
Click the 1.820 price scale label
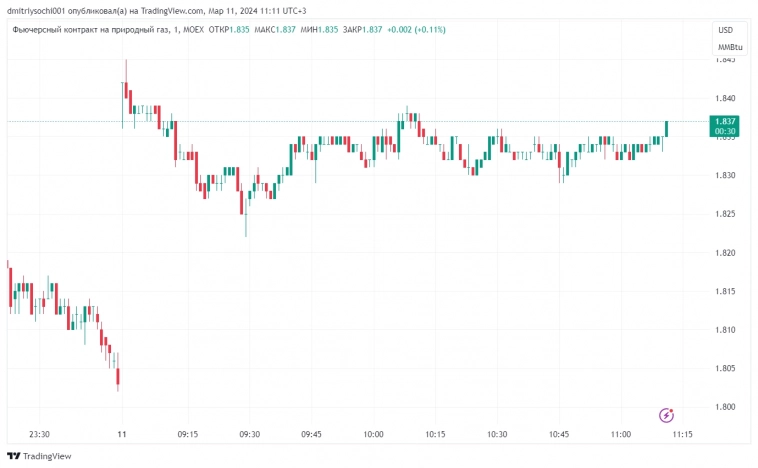[725, 253]
